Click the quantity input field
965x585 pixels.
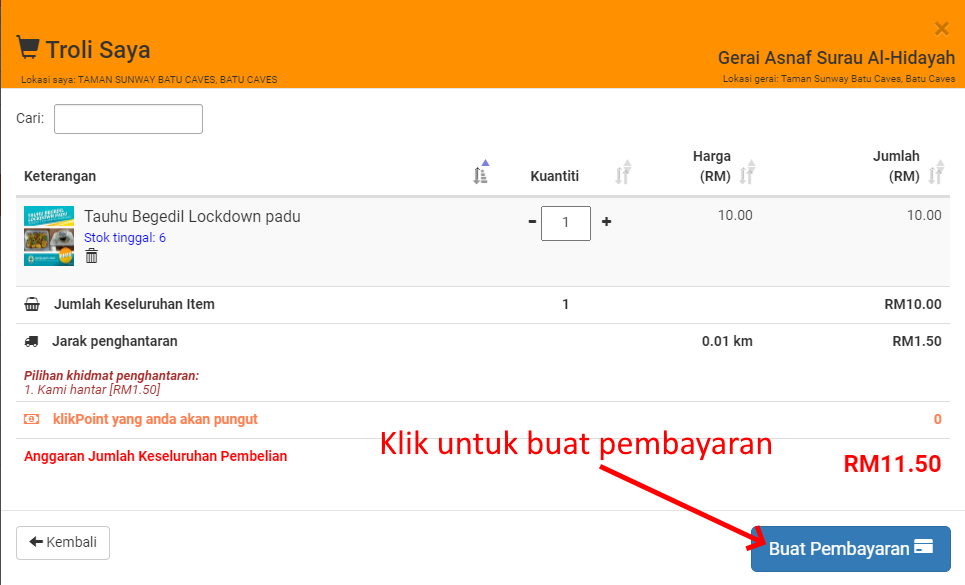pyautogui.click(x=565, y=223)
